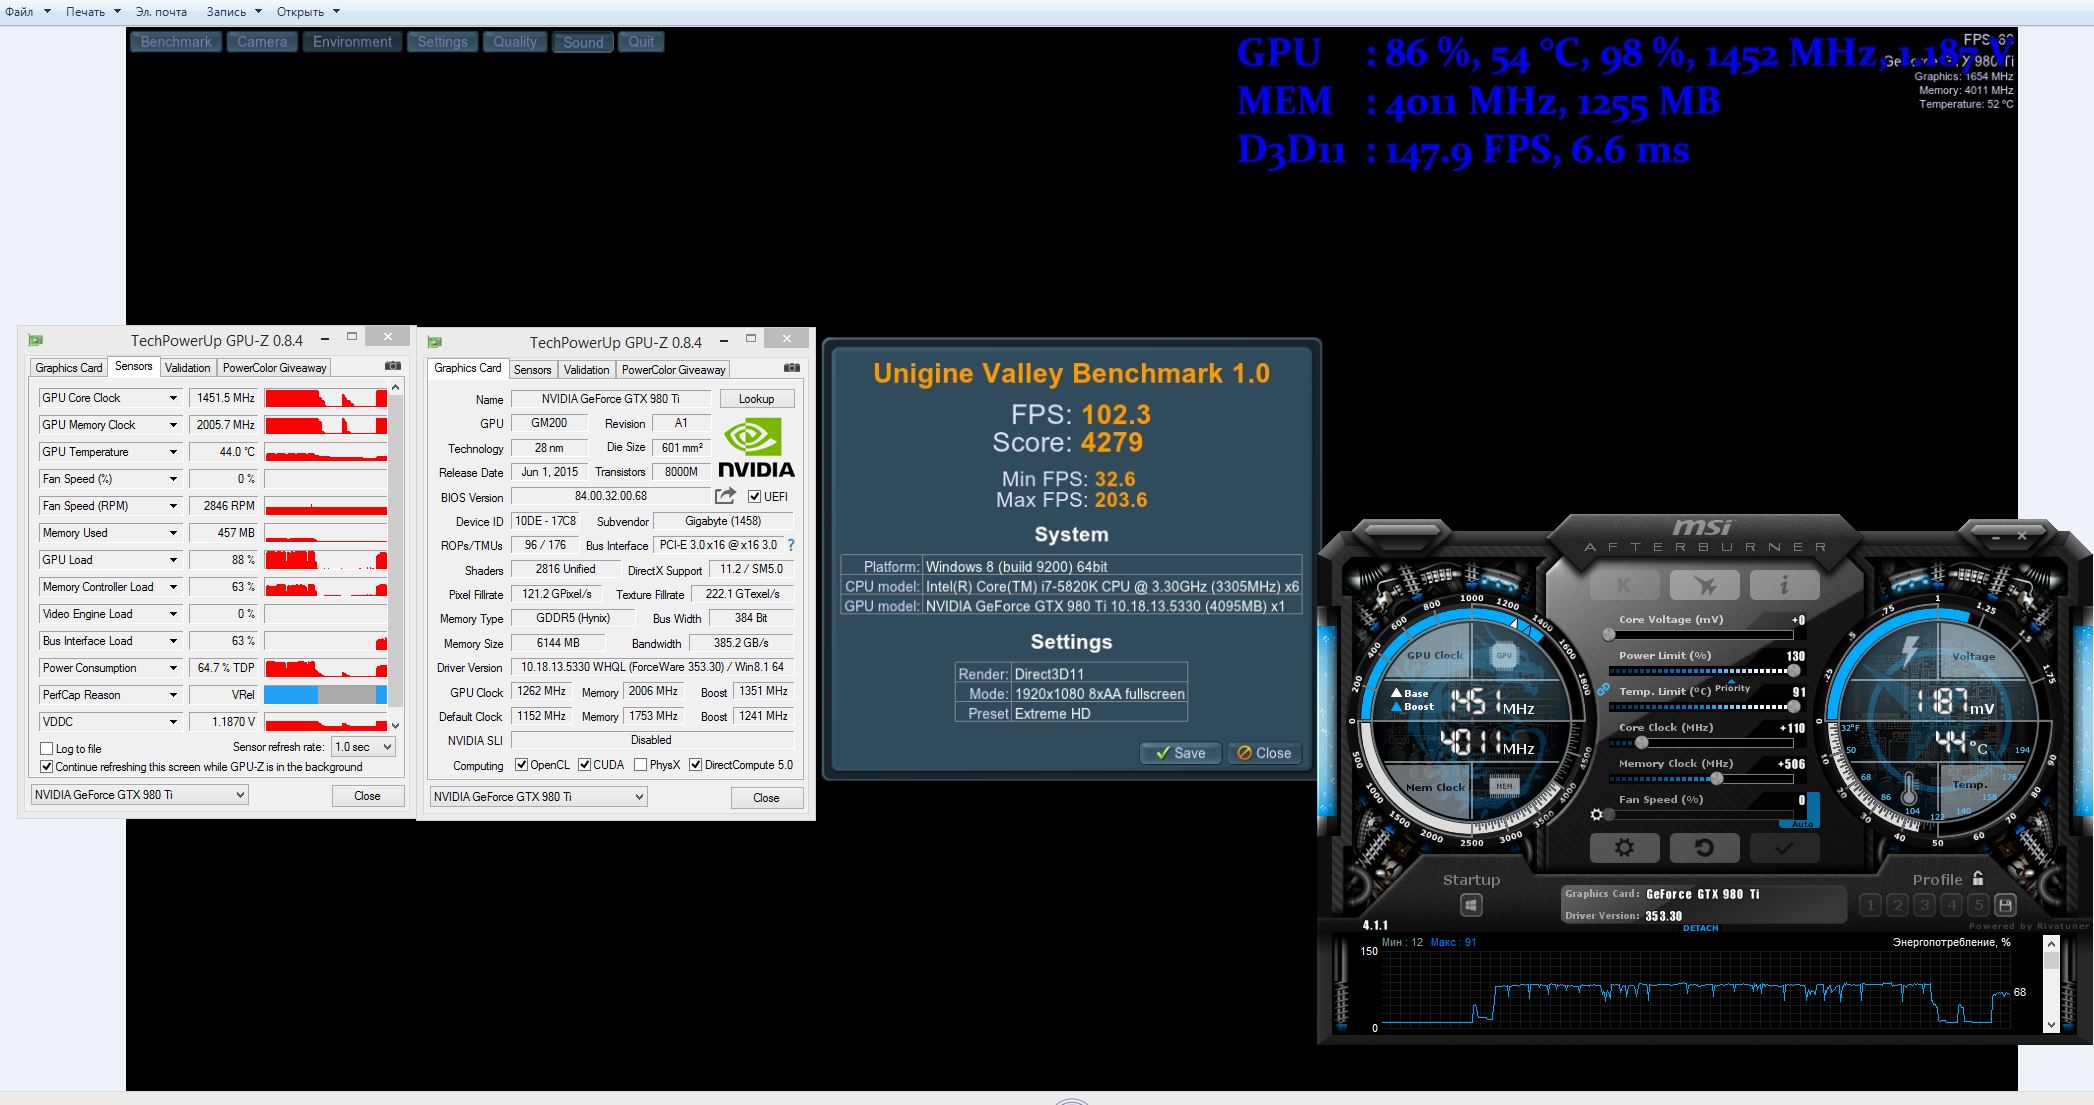This screenshot has width=2094, height=1105.
Task: Uncheck continue refreshing in background option
Action: coord(47,767)
